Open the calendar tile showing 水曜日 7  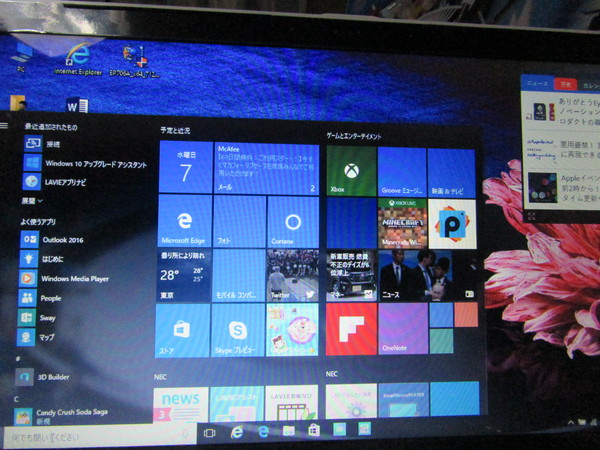coord(186,167)
